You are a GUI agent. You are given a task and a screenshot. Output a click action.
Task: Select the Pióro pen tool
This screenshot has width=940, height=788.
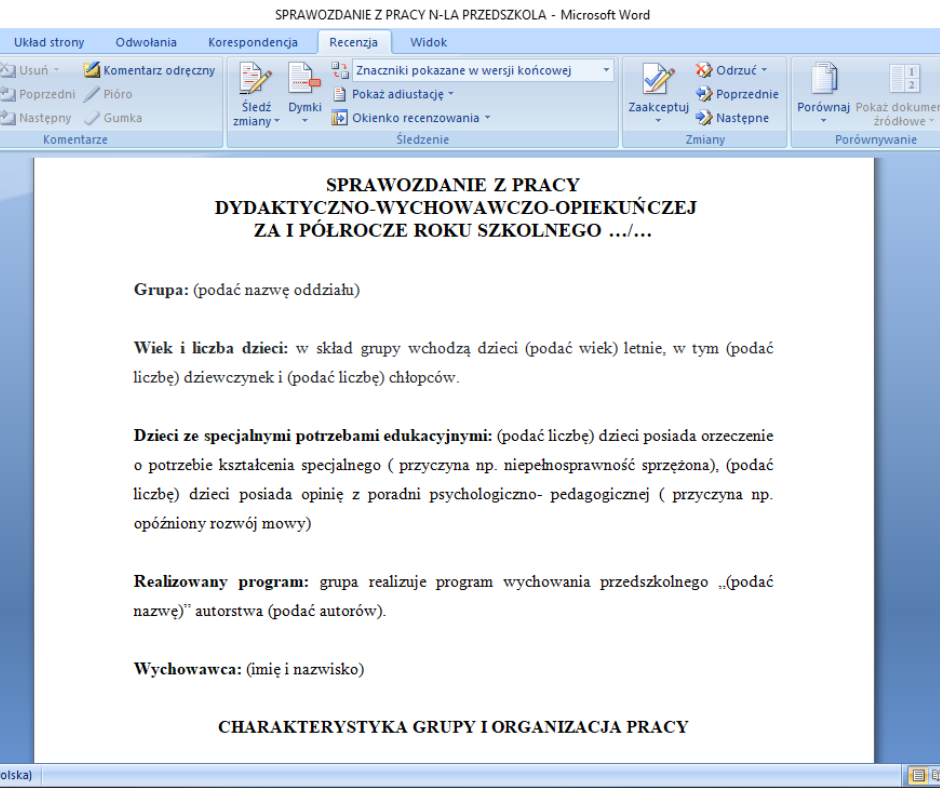(92, 94)
